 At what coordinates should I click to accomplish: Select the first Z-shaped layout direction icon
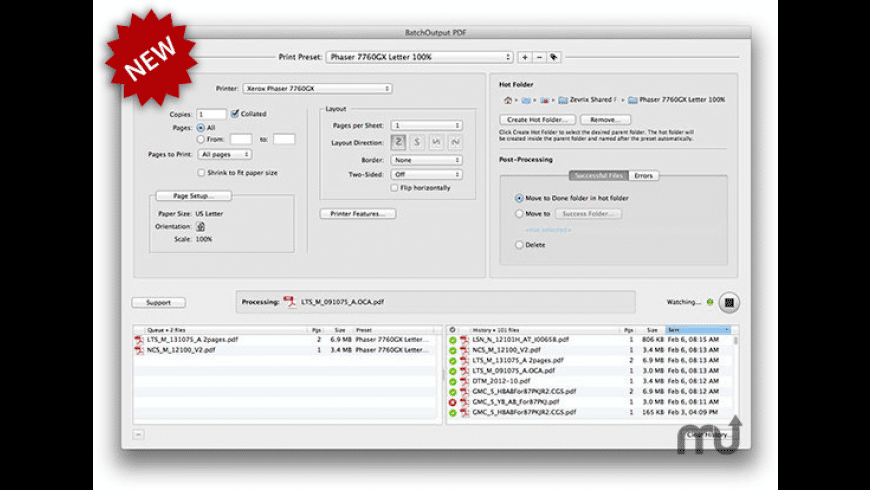400,142
